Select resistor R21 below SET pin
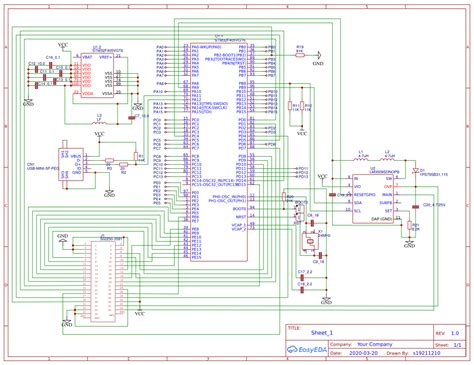 tap(409, 225)
